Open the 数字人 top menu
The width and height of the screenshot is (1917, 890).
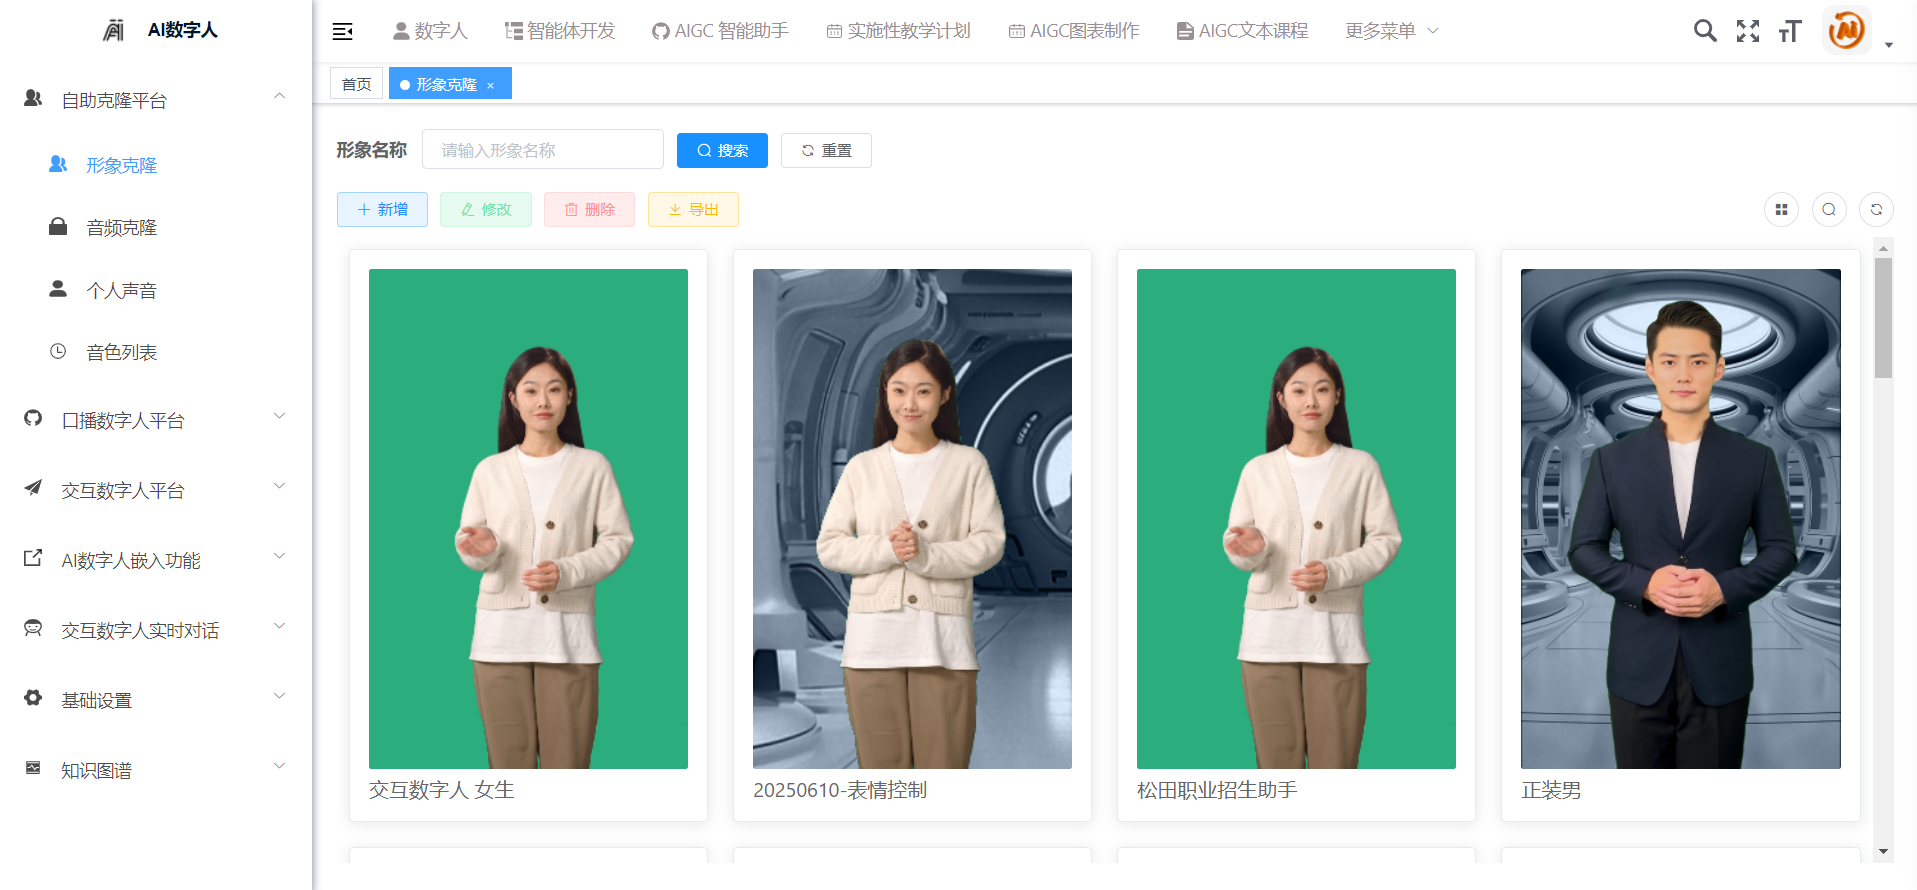[430, 31]
